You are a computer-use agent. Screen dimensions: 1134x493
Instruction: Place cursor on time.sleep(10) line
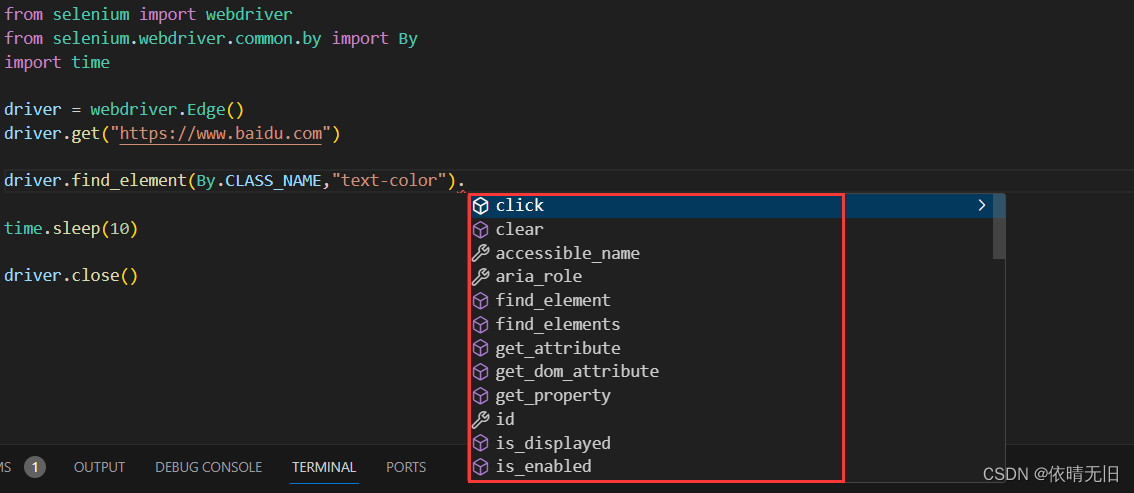[x=71, y=229]
